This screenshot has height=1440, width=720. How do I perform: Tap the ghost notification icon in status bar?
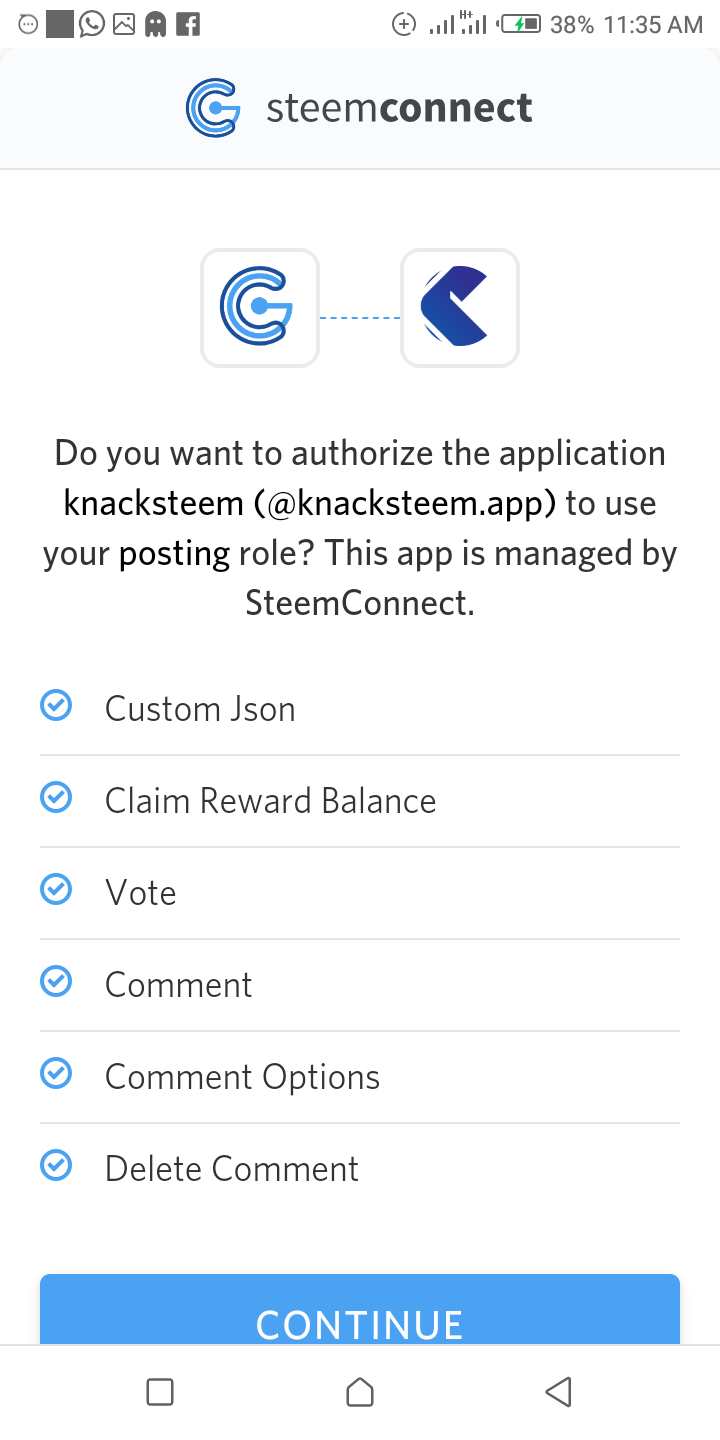tap(155, 24)
